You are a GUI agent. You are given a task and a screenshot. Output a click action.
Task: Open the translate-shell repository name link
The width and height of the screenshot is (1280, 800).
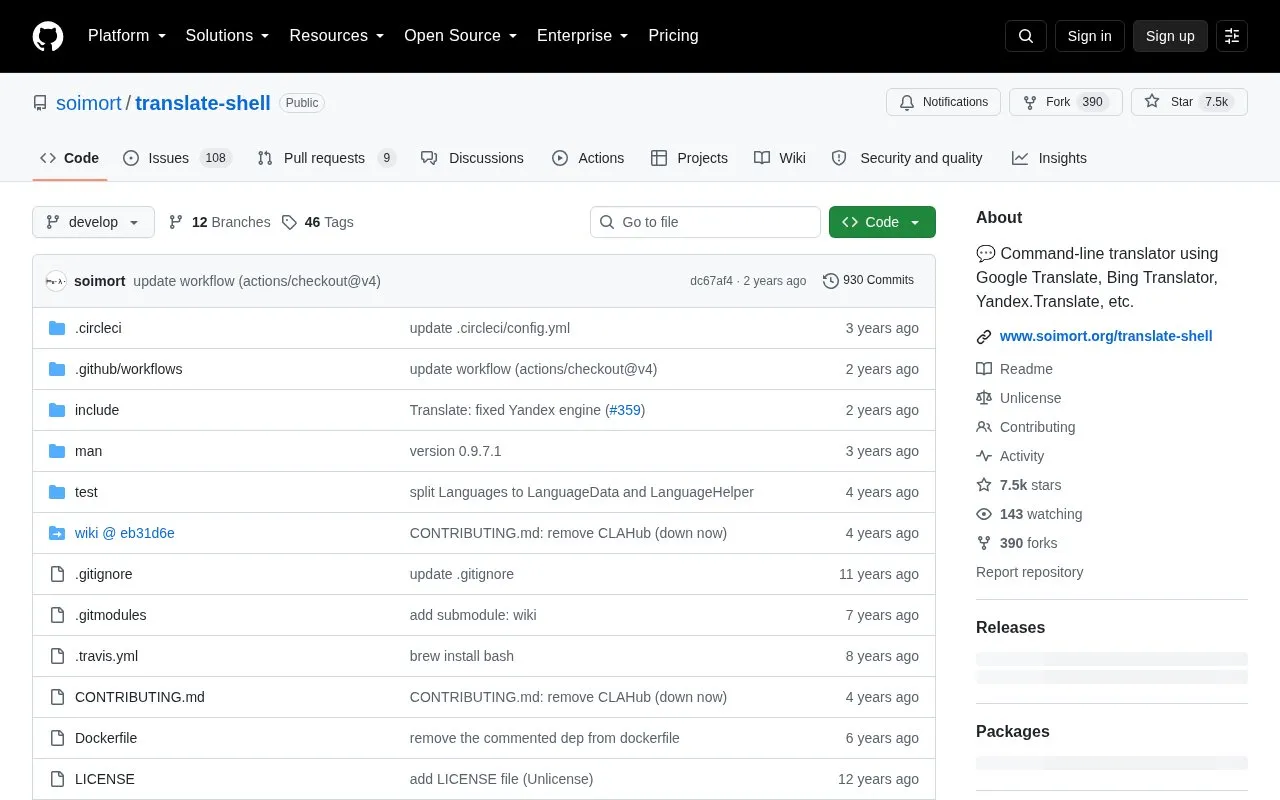203,103
